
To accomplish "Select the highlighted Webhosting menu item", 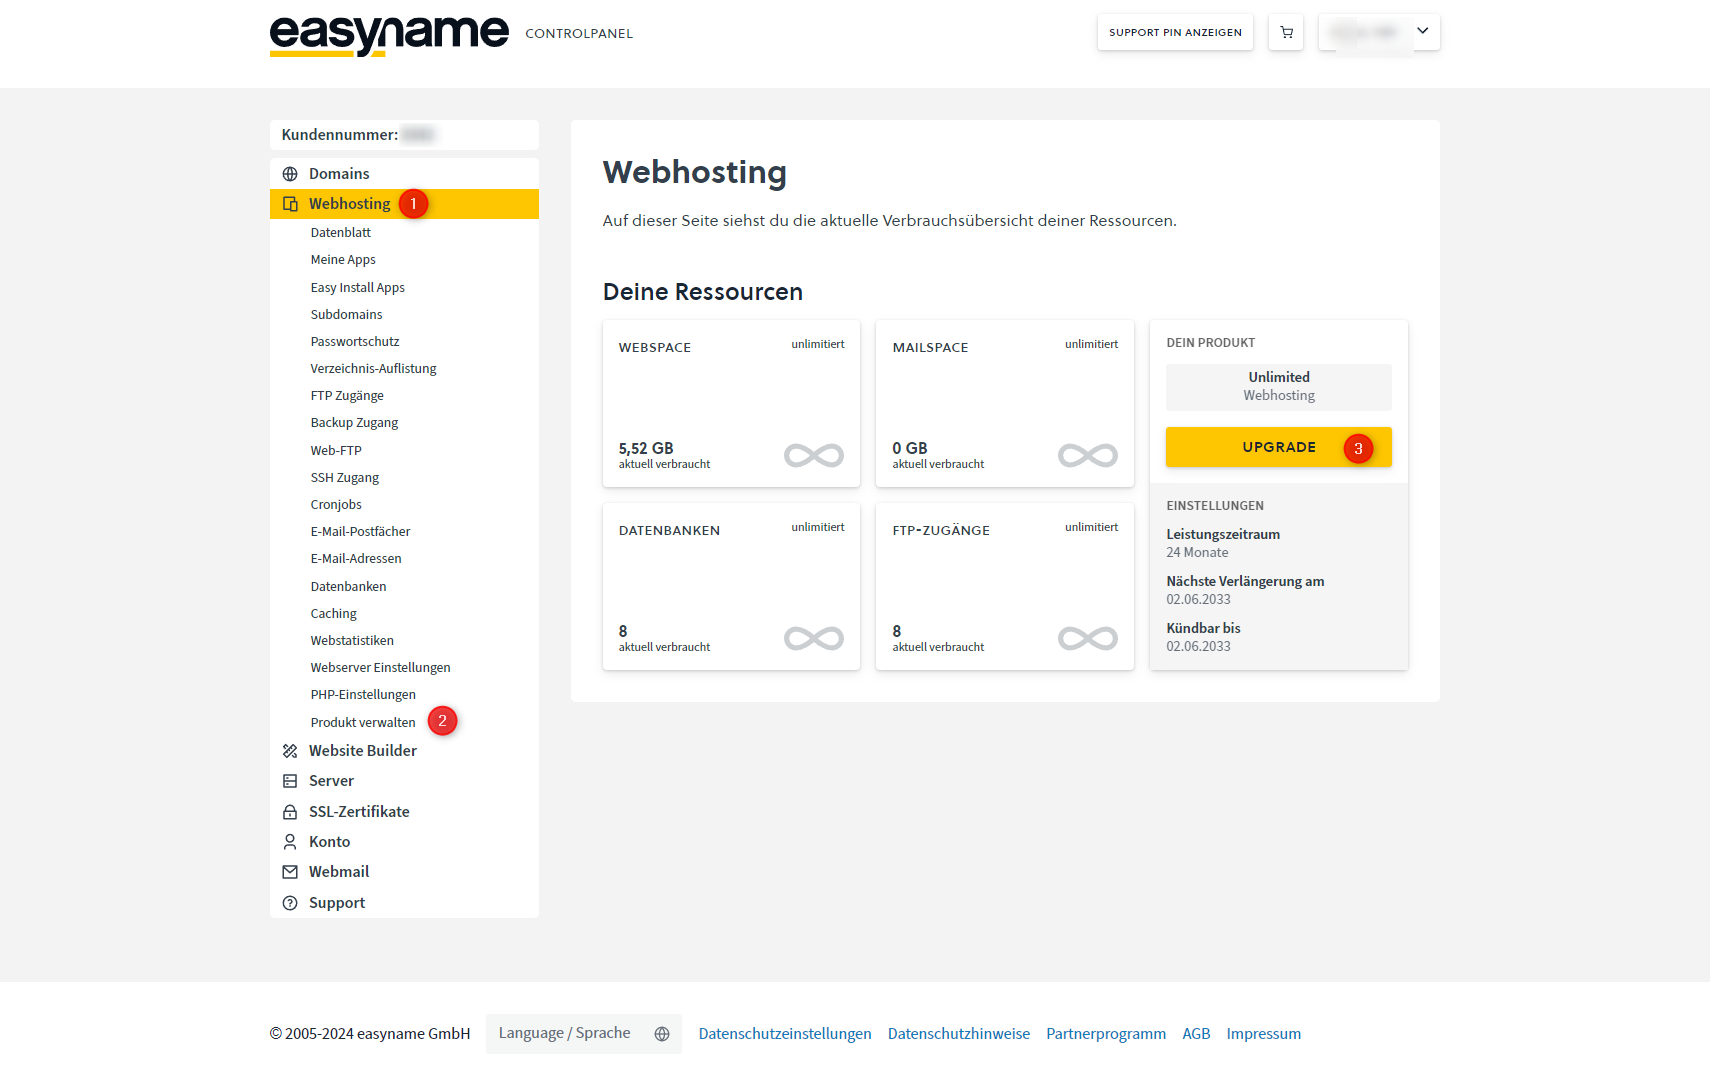I will click(x=349, y=204).
